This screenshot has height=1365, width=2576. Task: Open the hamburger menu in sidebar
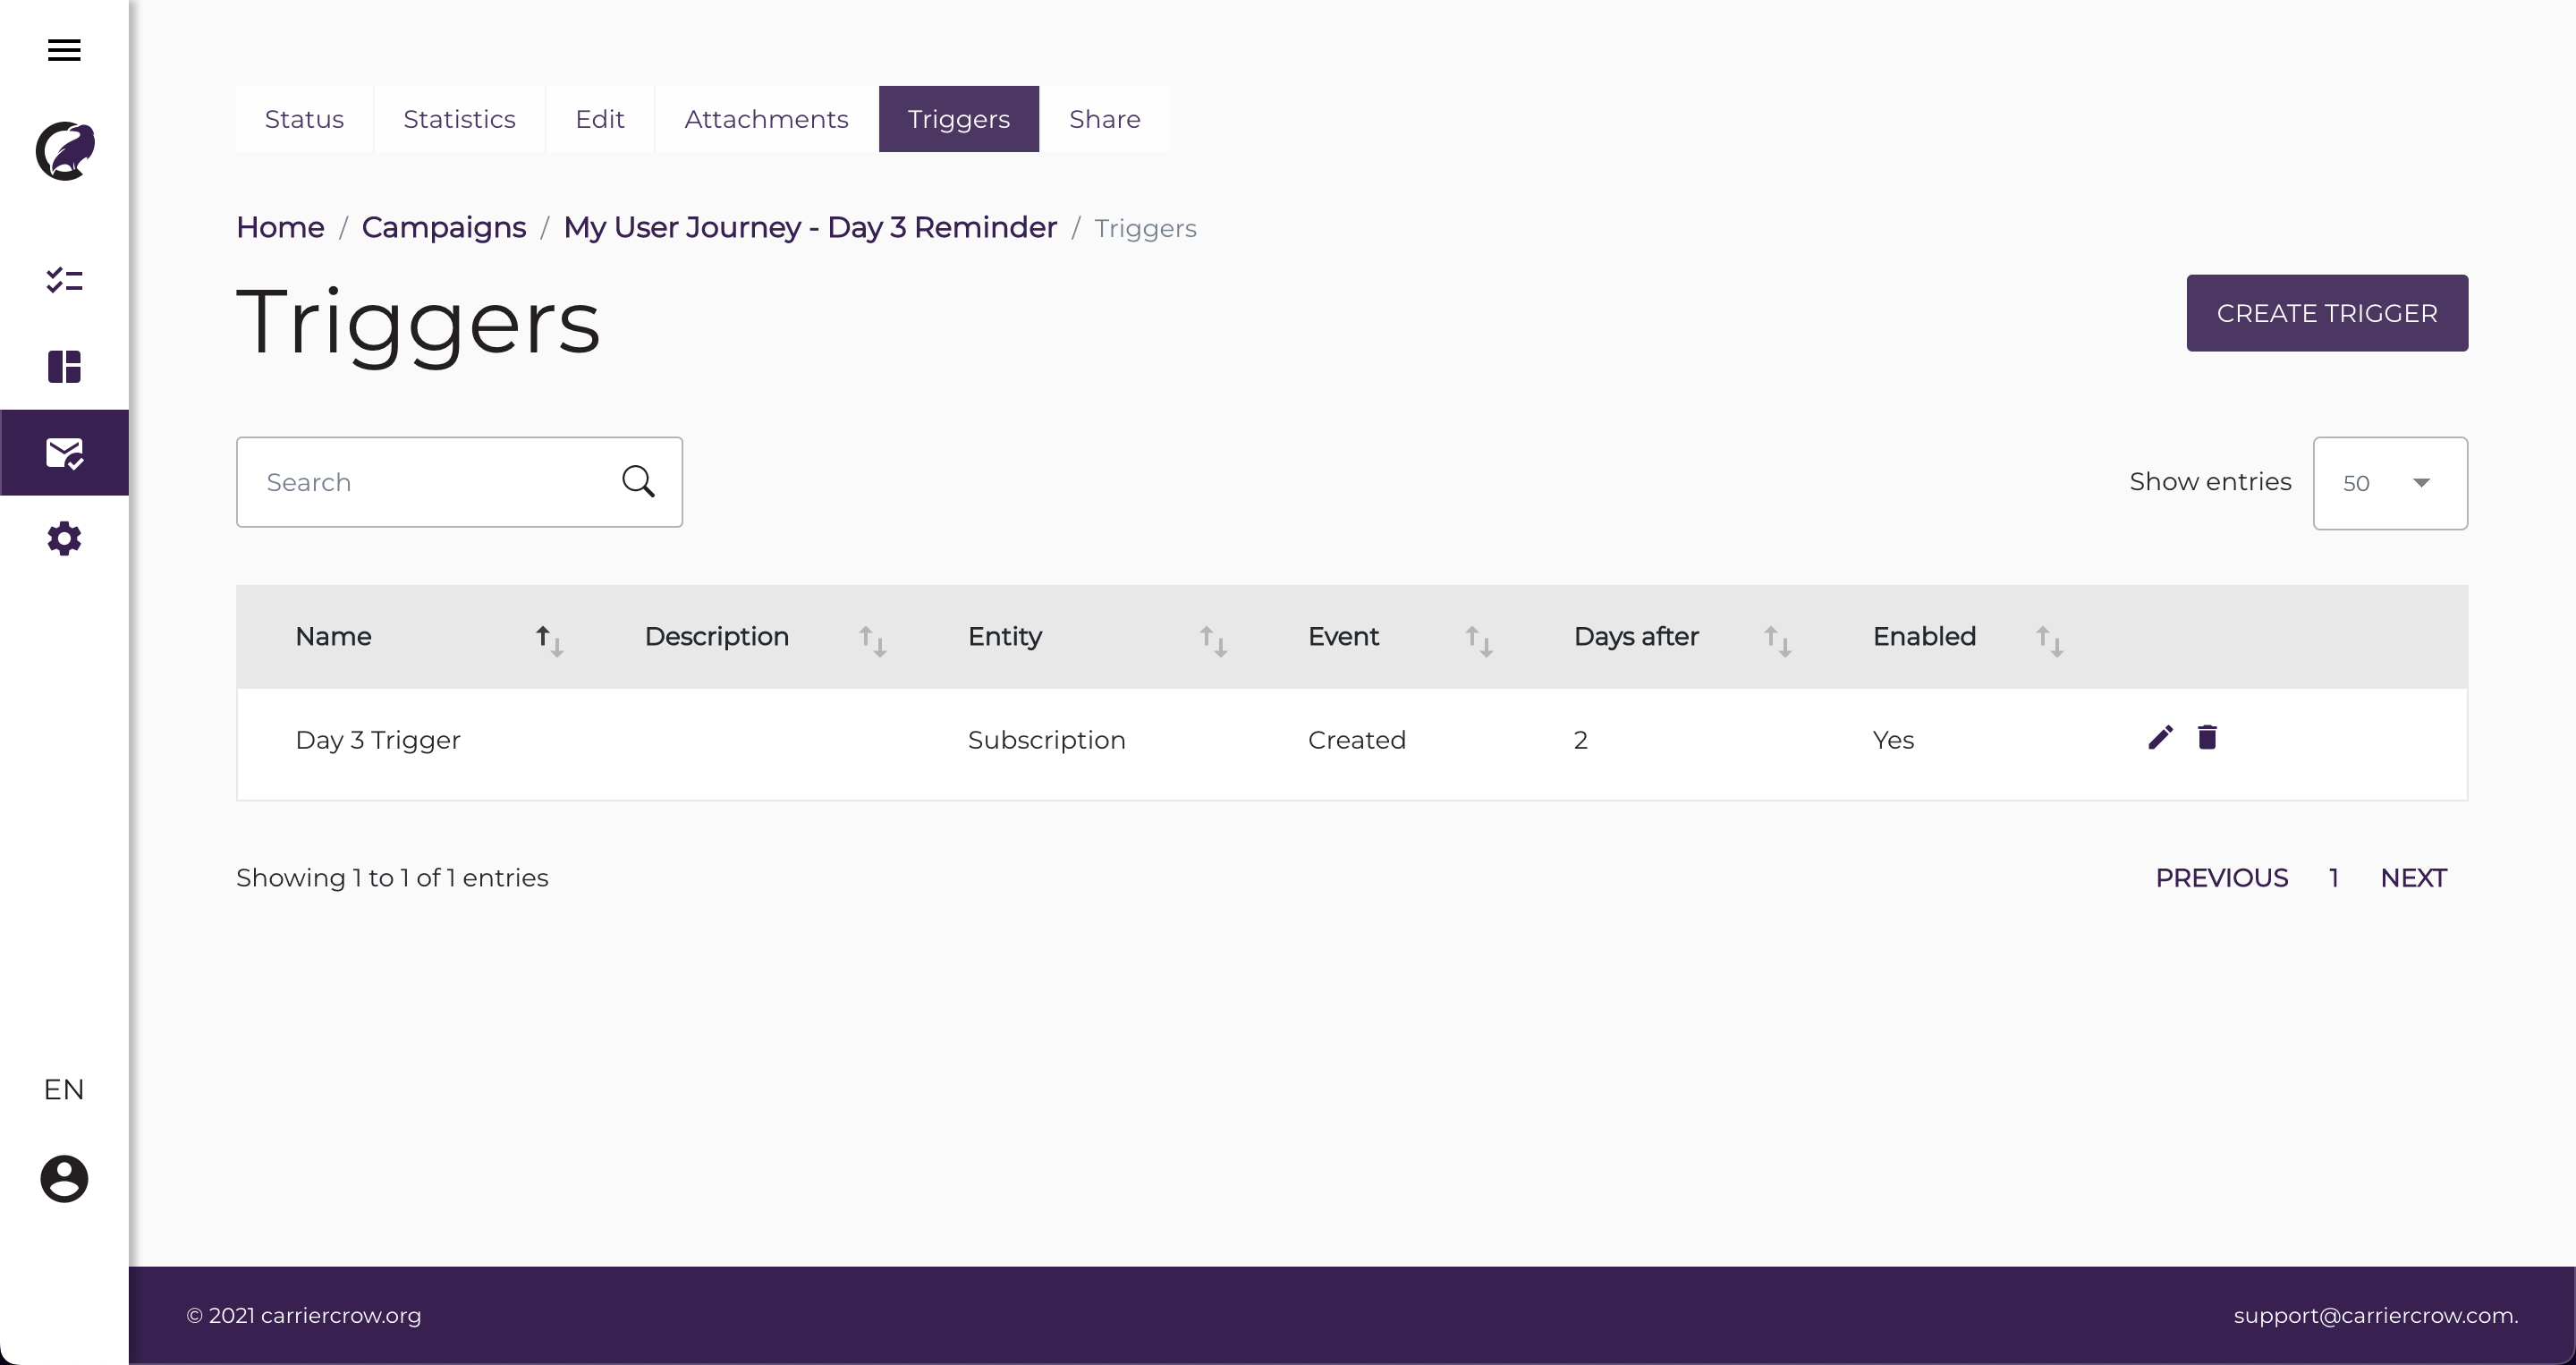(64, 50)
